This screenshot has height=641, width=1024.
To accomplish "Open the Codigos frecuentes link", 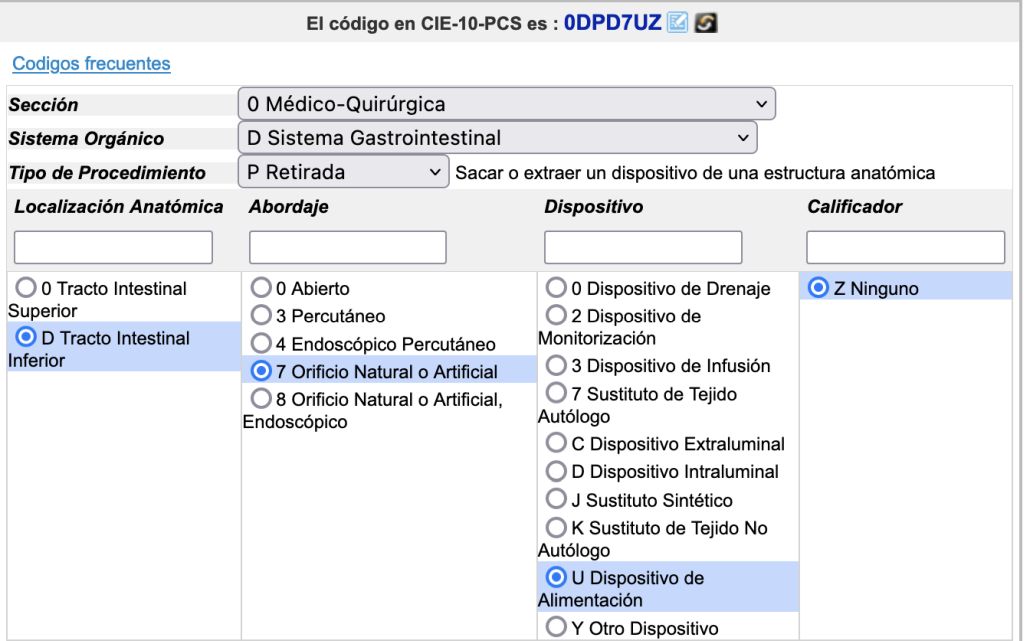I will click(91, 64).
